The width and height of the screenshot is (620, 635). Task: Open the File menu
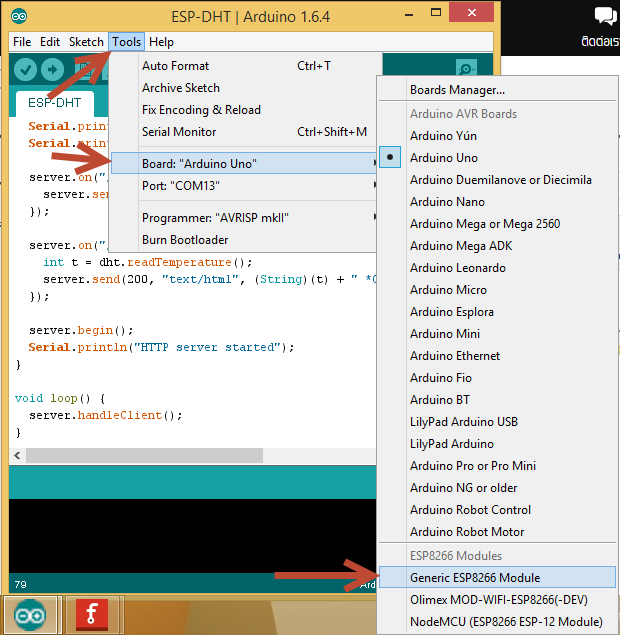[22, 42]
